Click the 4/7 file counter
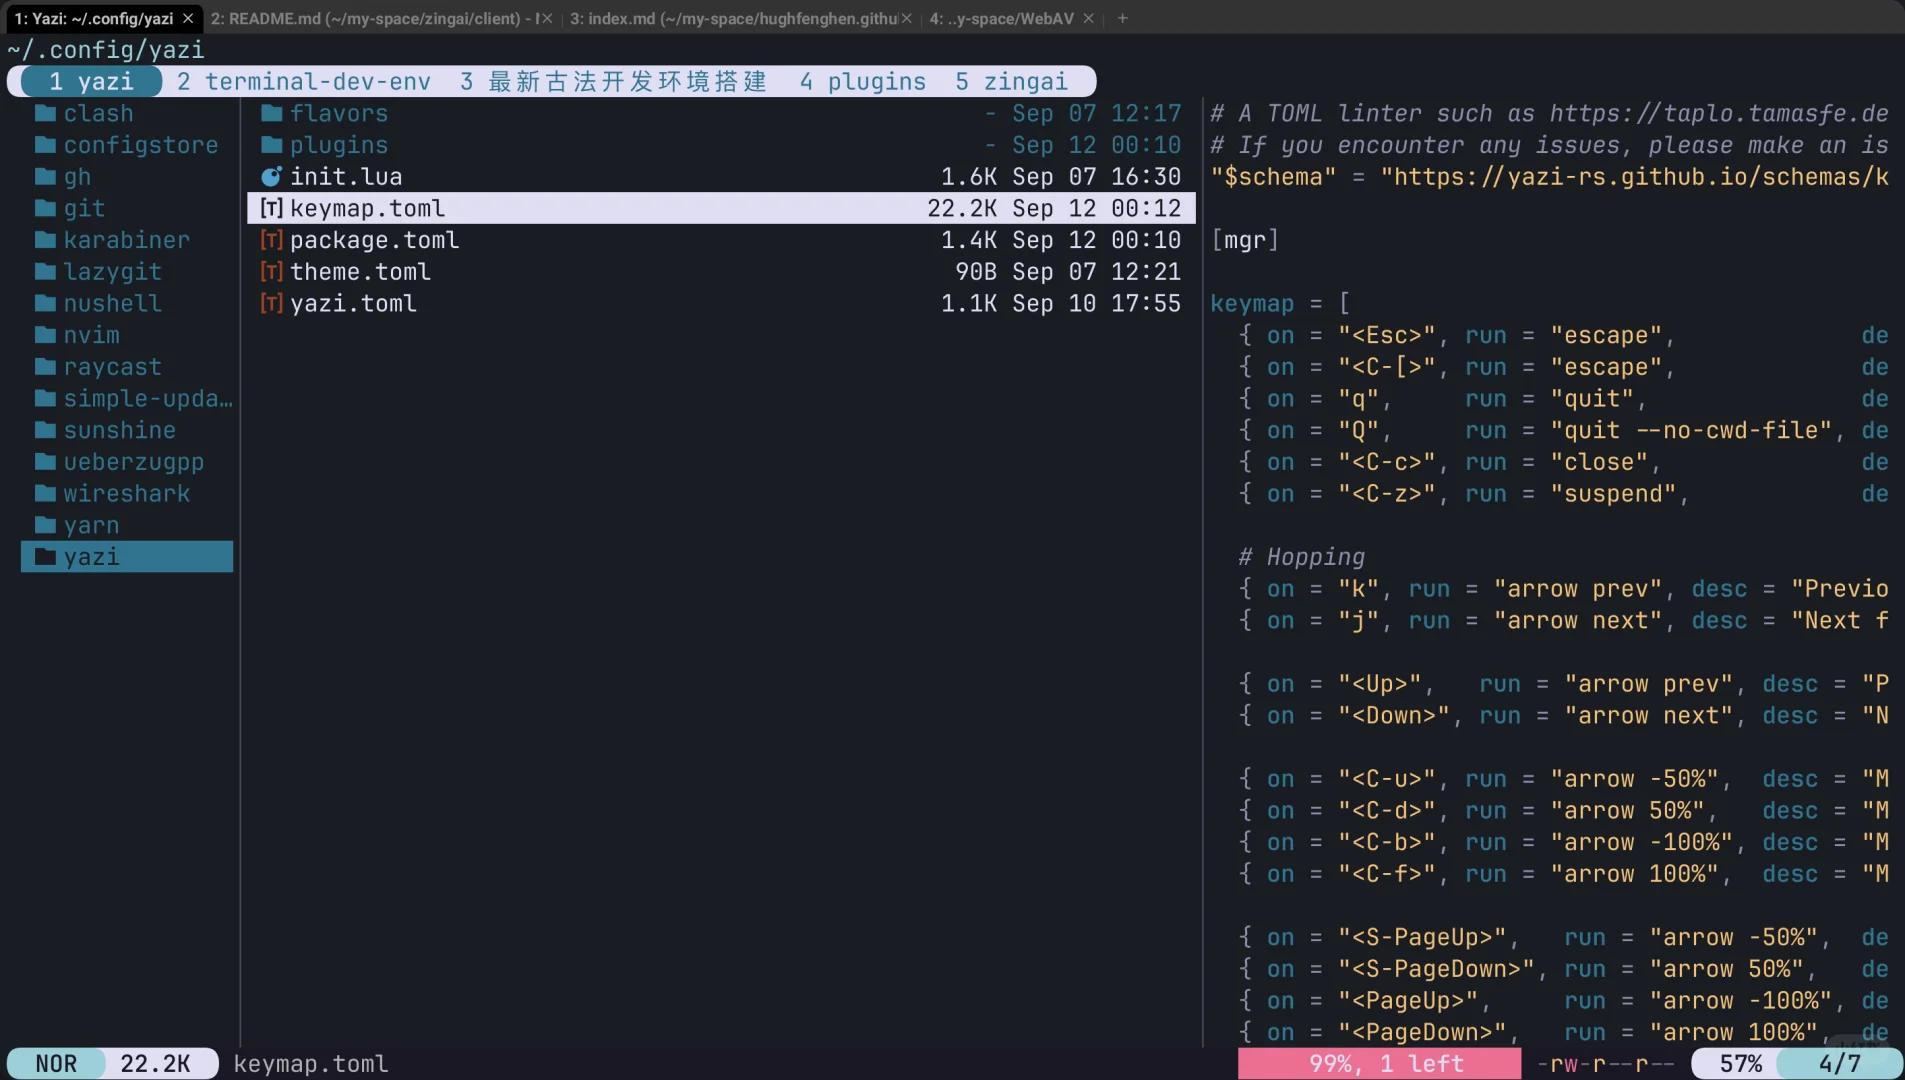This screenshot has width=1905, height=1080. click(x=1840, y=1063)
